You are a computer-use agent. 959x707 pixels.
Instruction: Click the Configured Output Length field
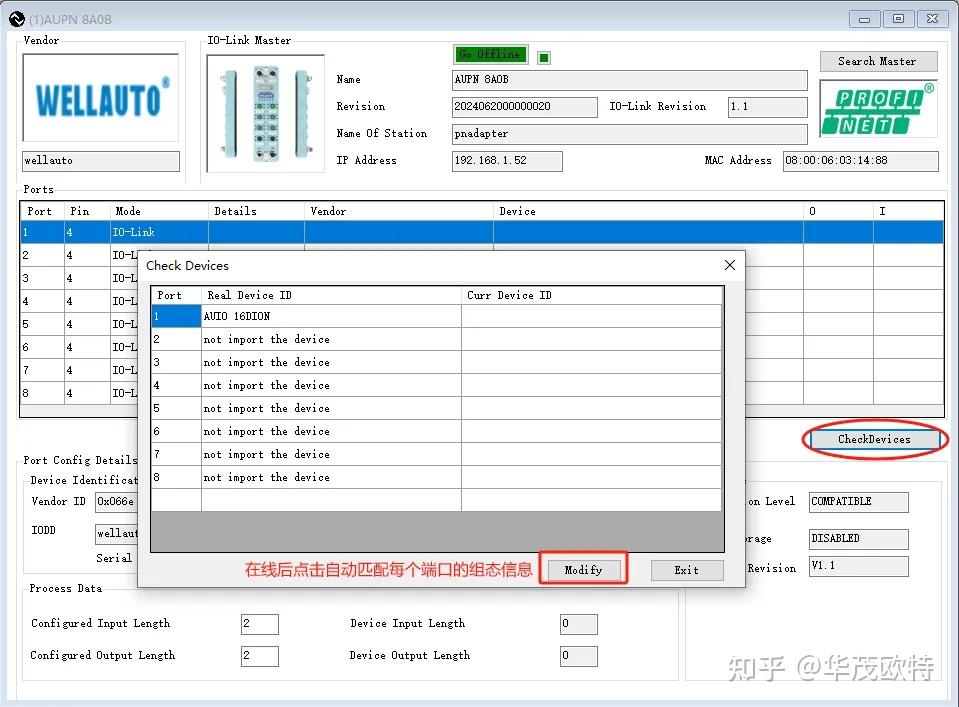(260, 656)
